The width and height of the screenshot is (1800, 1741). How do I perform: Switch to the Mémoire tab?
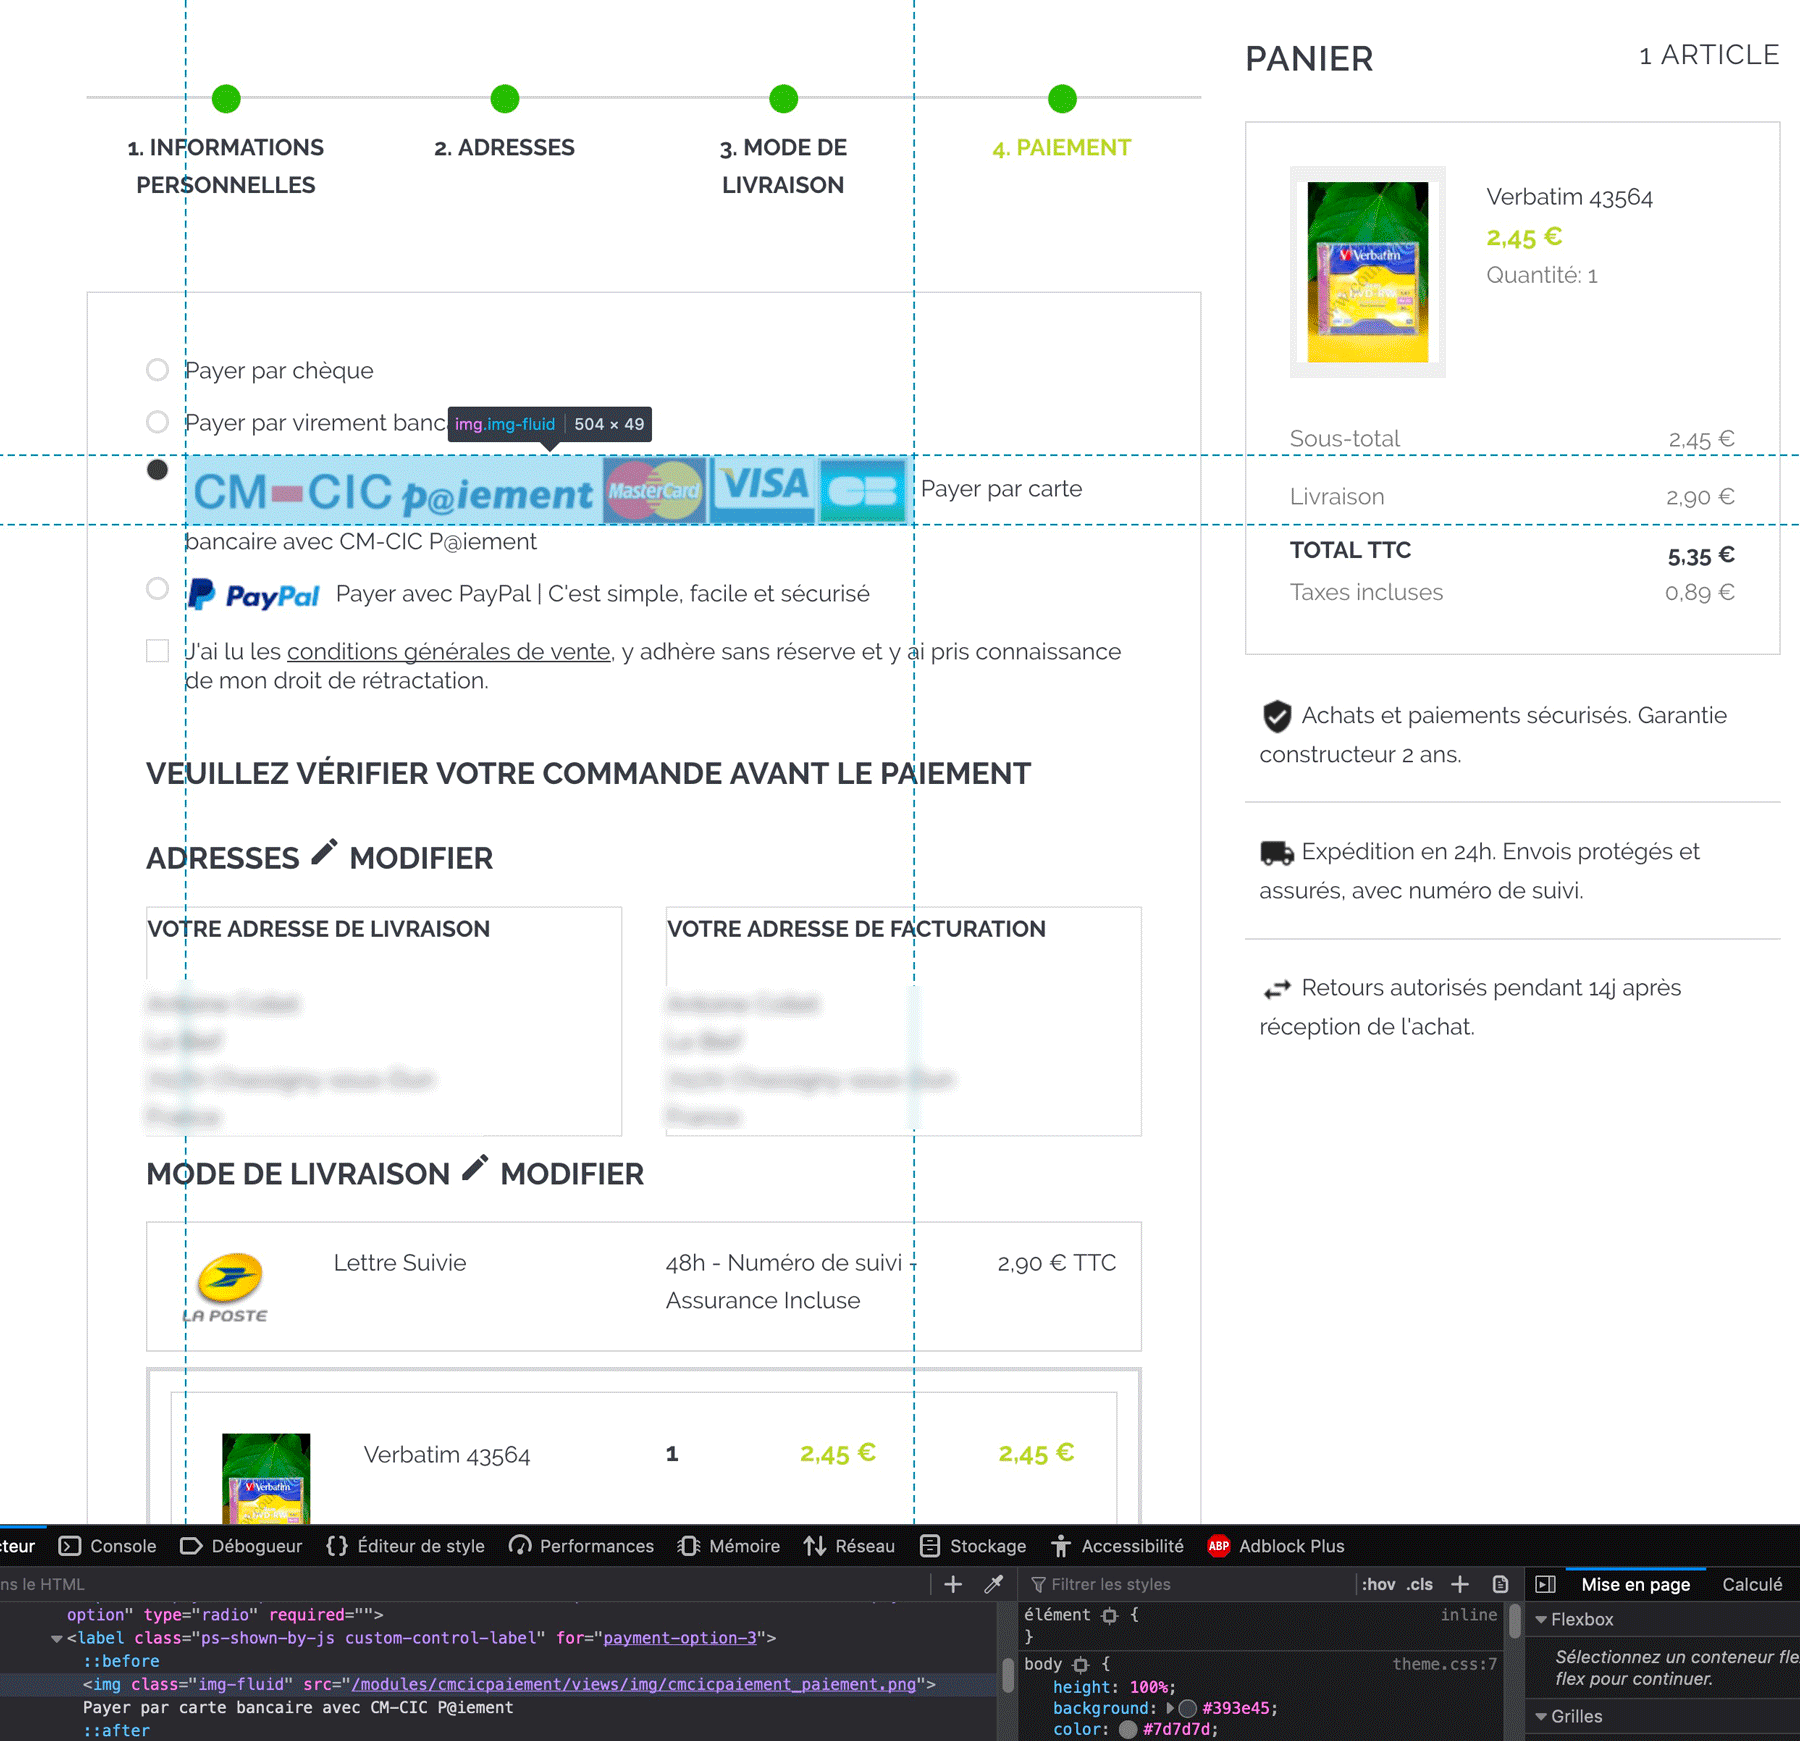[x=729, y=1546]
